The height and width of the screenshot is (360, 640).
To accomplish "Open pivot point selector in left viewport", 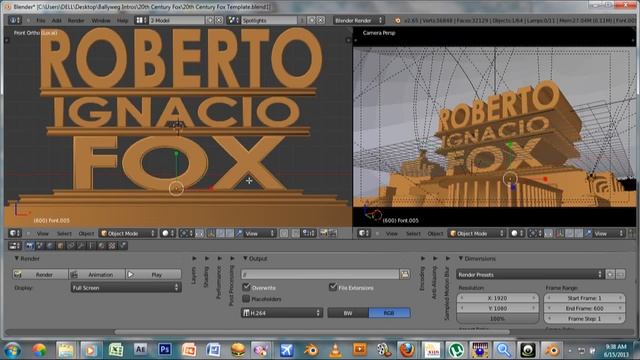I will click(x=186, y=233).
